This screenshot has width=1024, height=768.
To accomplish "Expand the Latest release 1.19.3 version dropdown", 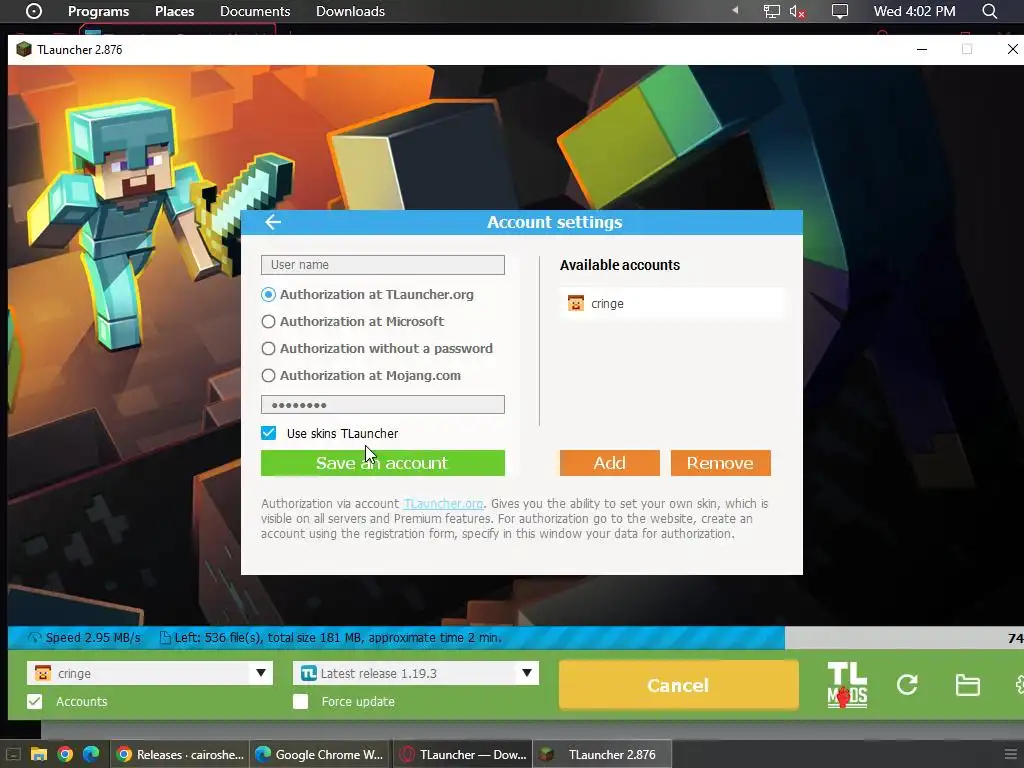I will pos(527,673).
